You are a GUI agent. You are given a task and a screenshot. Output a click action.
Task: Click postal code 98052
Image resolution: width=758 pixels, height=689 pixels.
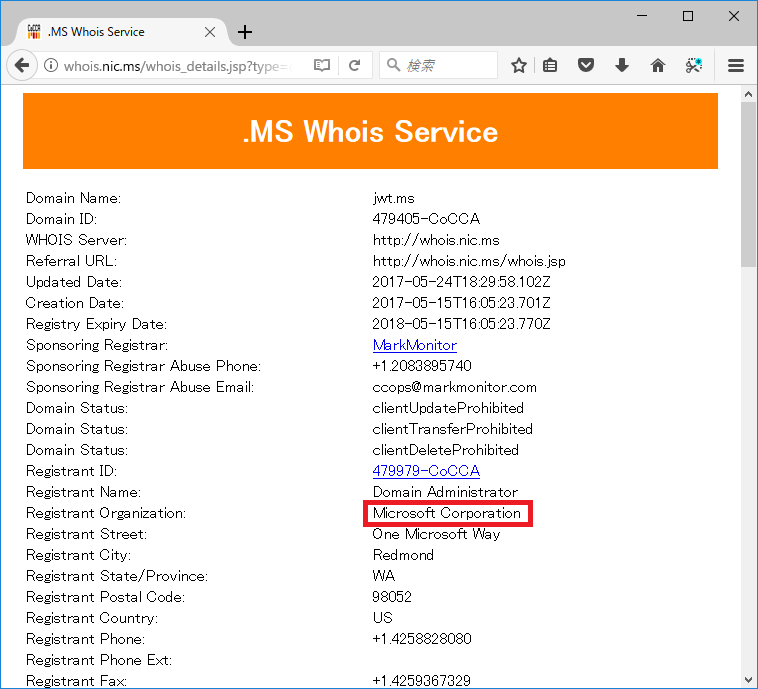pos(392,597)
